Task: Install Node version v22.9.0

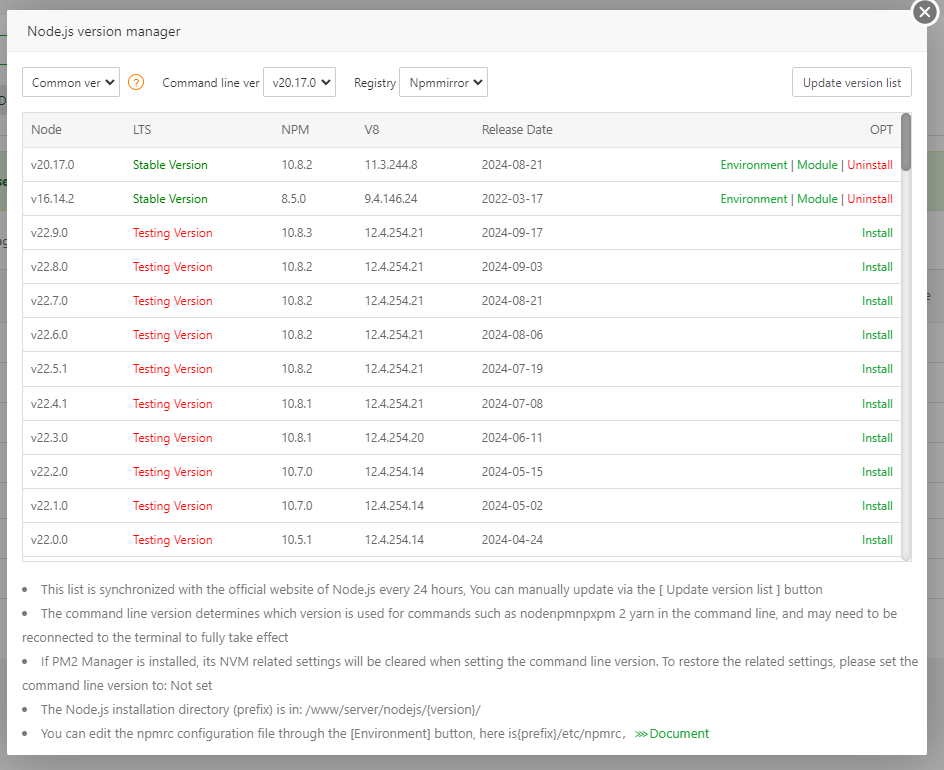Action: click(x=877, y=233)
